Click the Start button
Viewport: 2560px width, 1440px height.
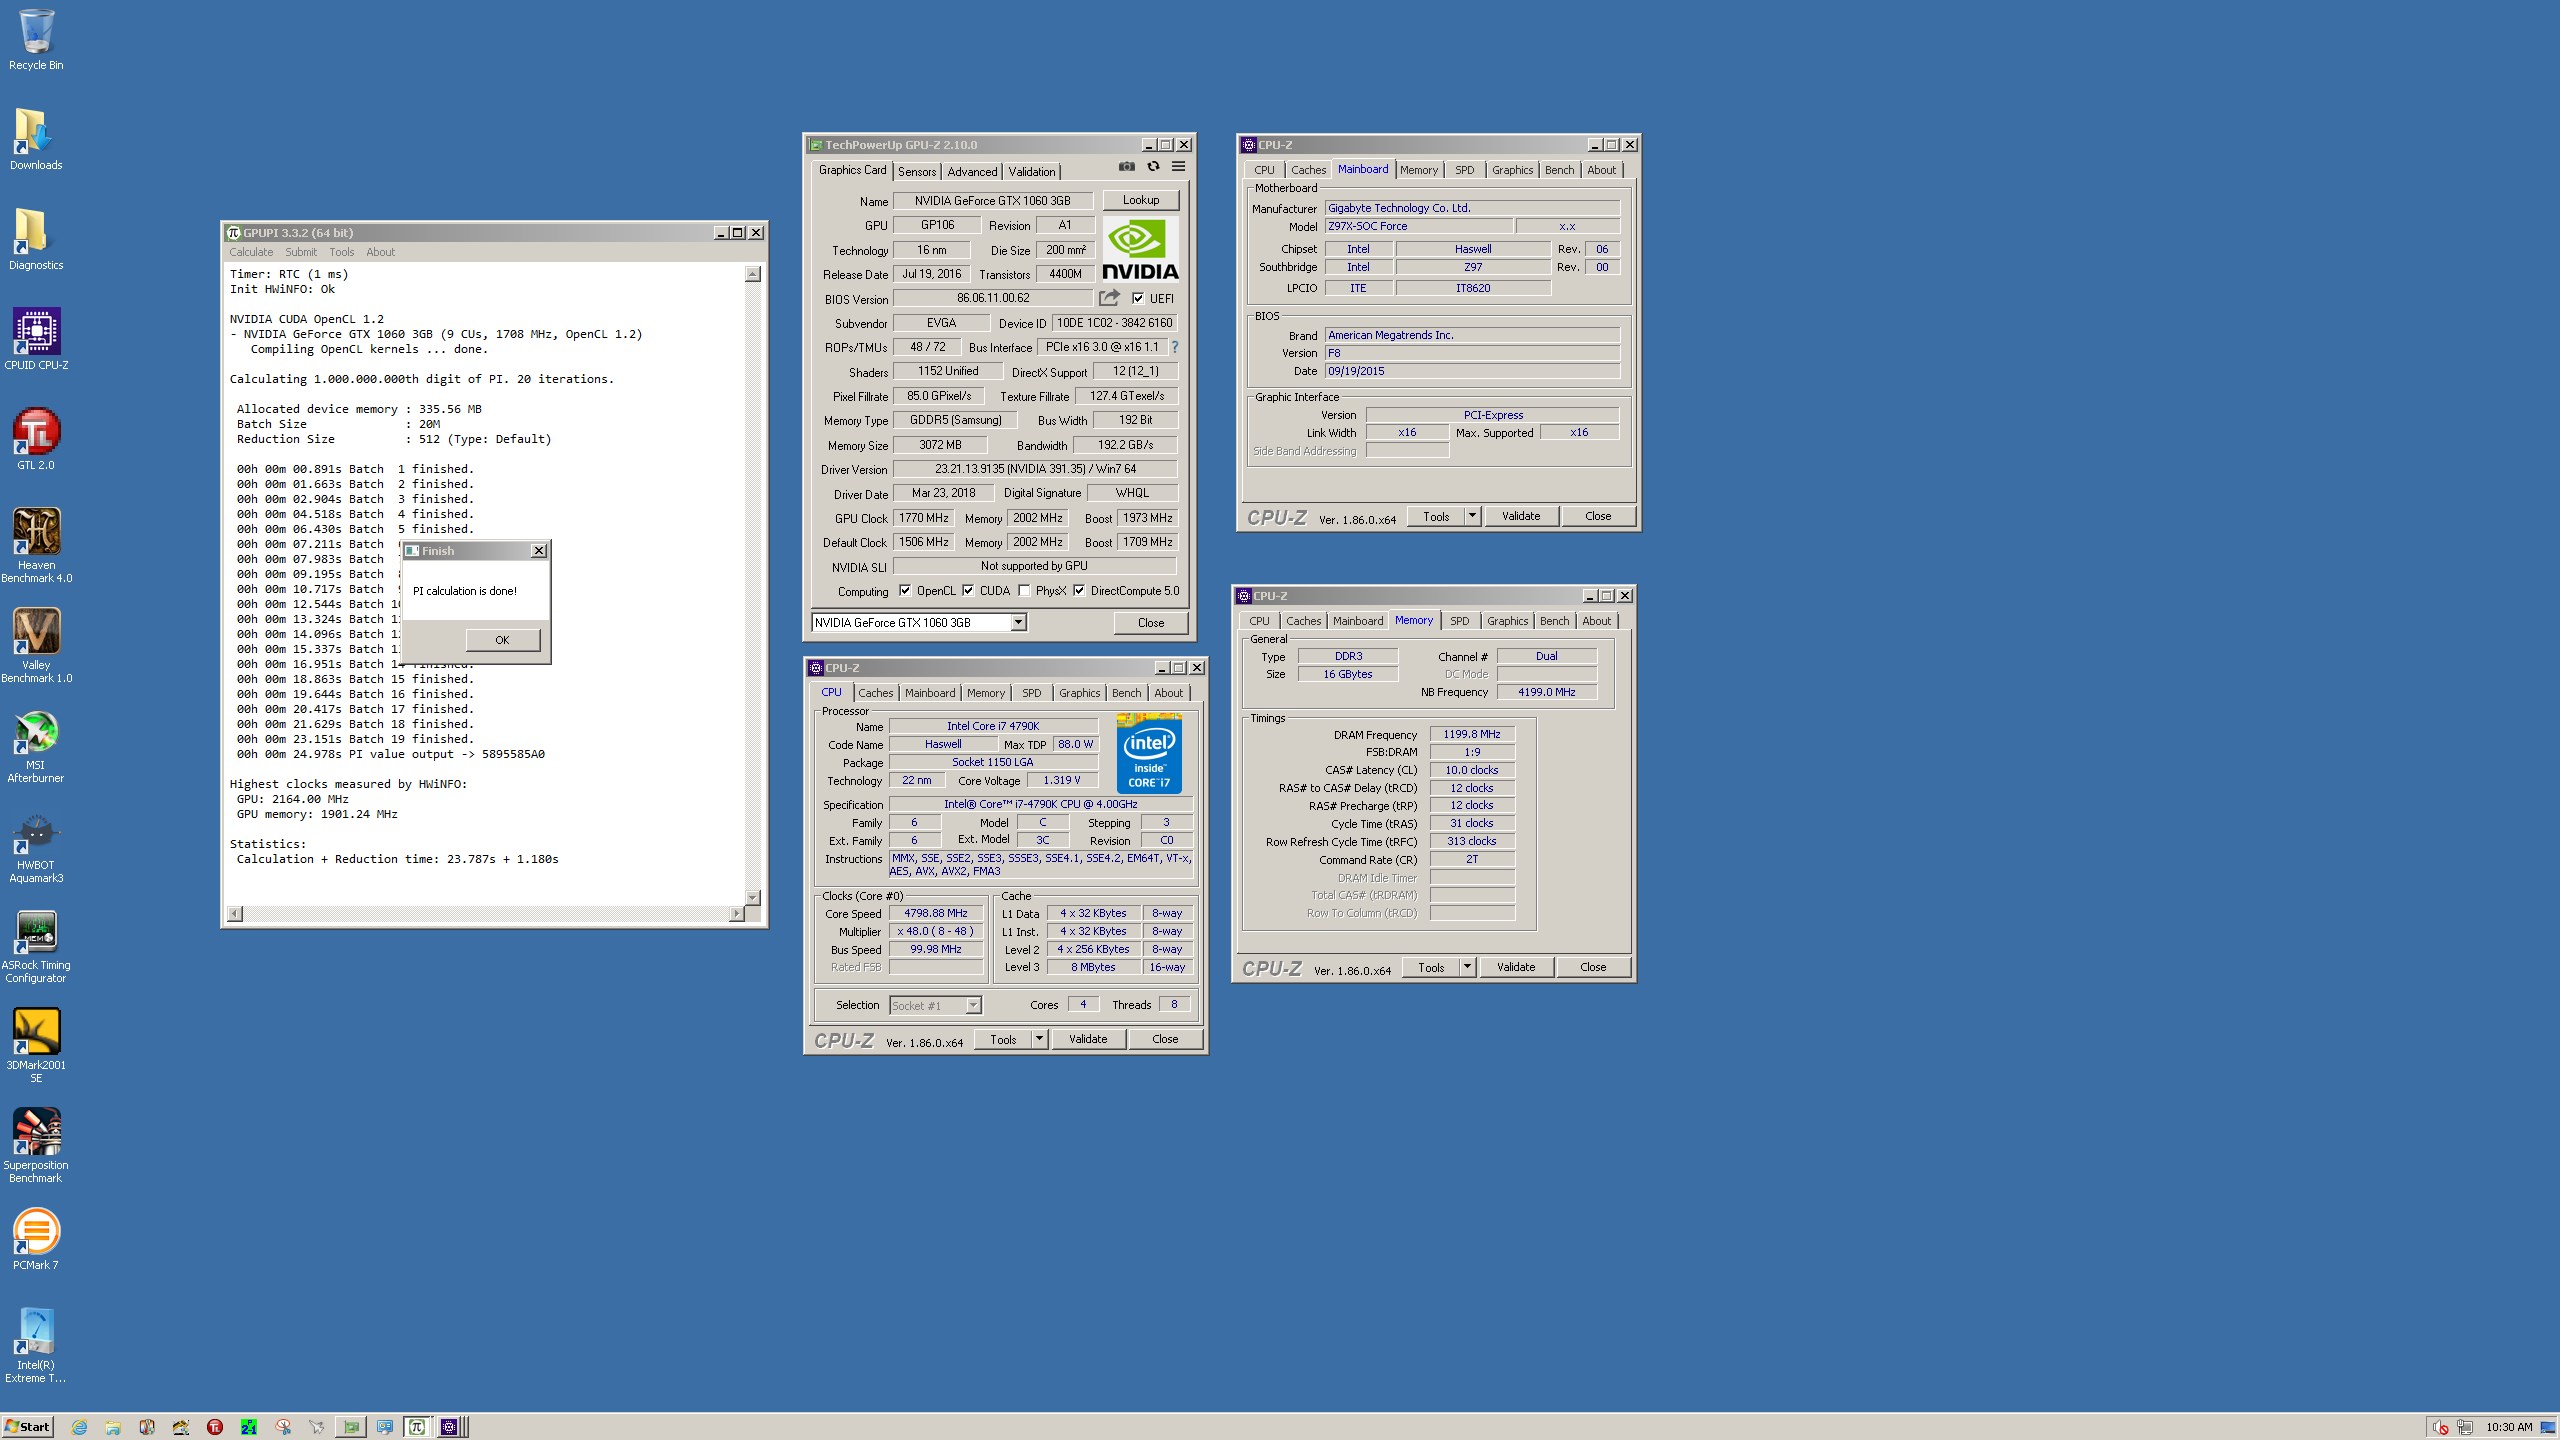(x=28, y=1427)
